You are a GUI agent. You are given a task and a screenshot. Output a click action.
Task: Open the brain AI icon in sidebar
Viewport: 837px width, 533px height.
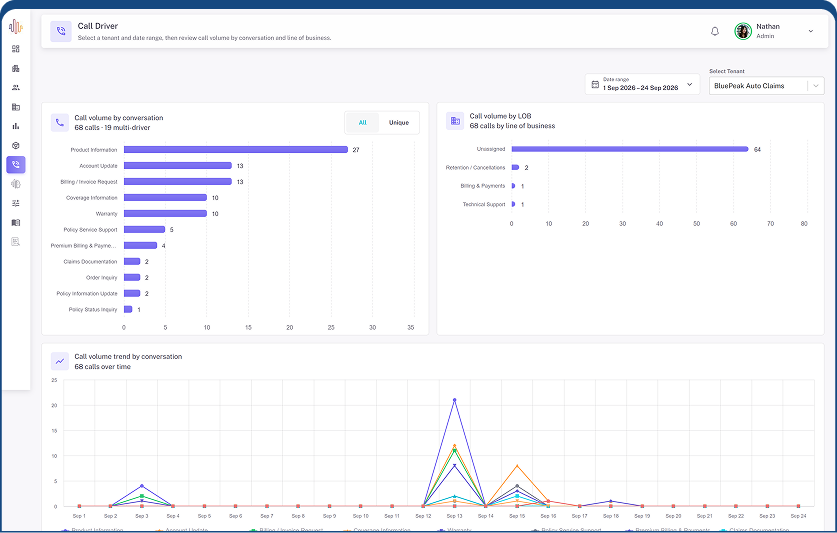click(15, 184)
